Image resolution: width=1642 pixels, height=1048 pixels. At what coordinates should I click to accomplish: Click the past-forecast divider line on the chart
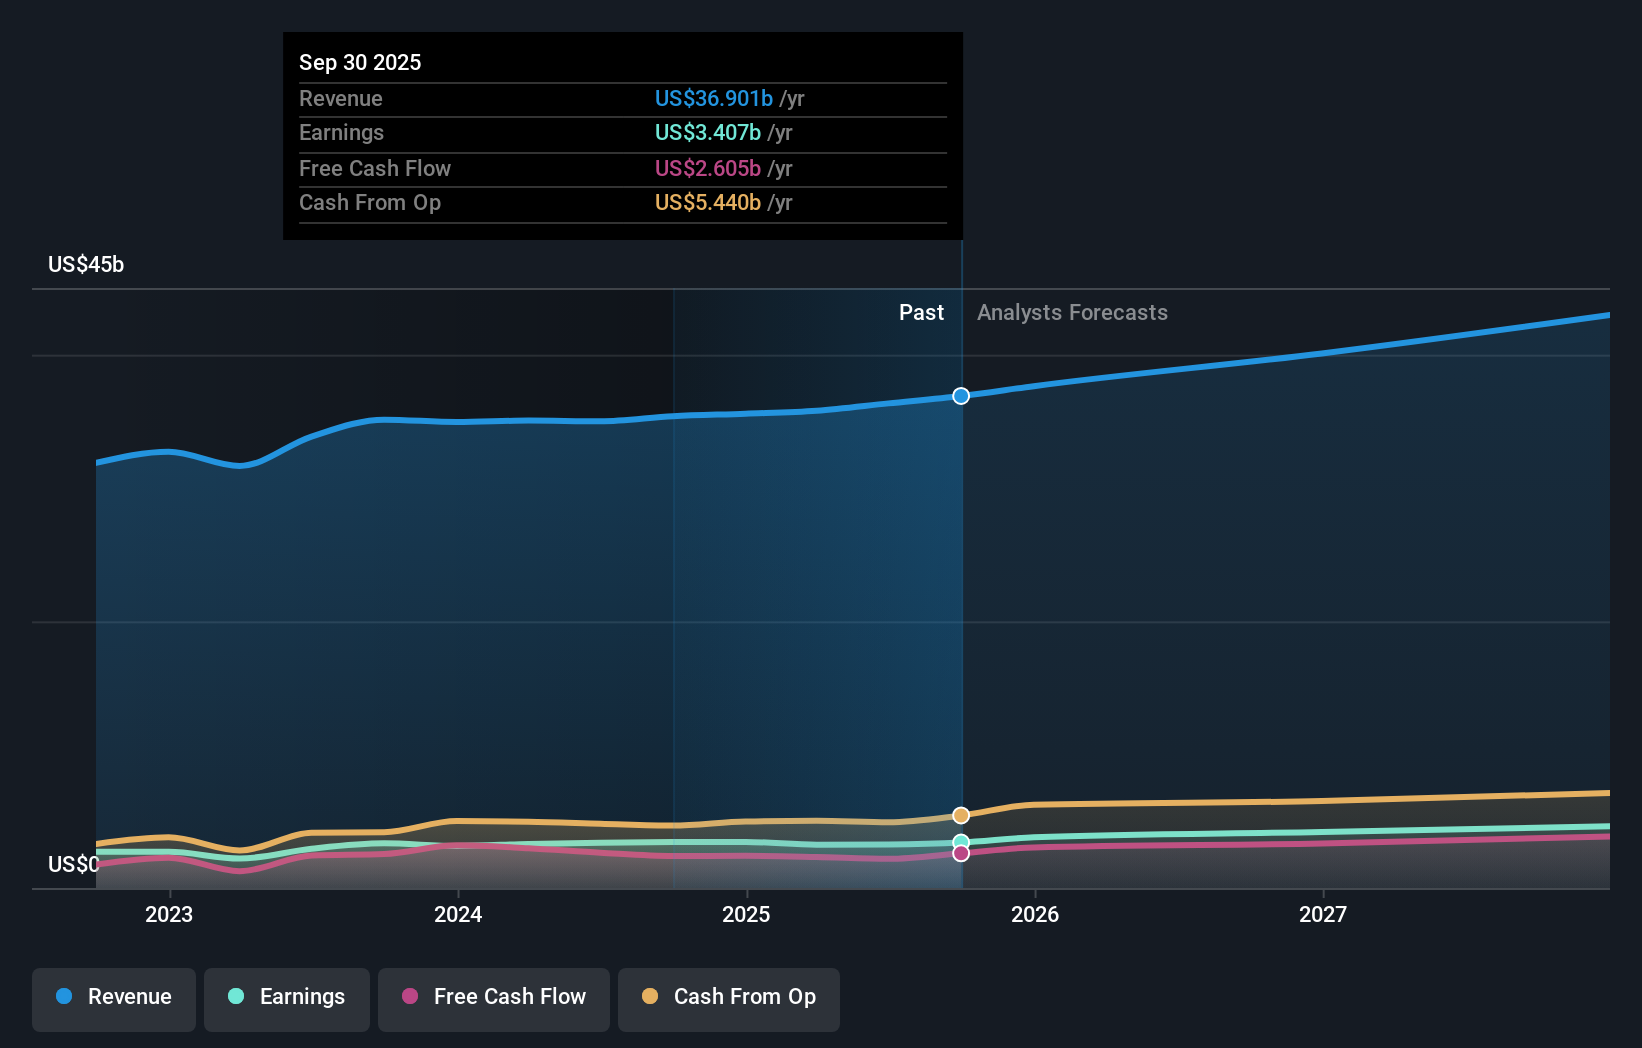961,600
